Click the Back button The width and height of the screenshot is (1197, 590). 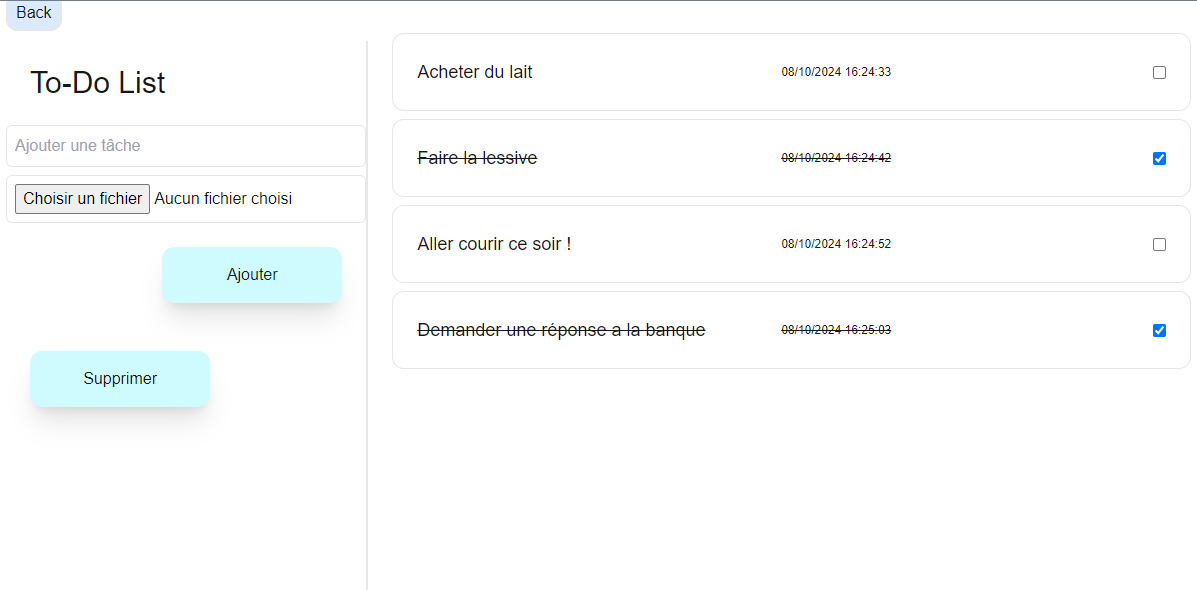[34, 13]
